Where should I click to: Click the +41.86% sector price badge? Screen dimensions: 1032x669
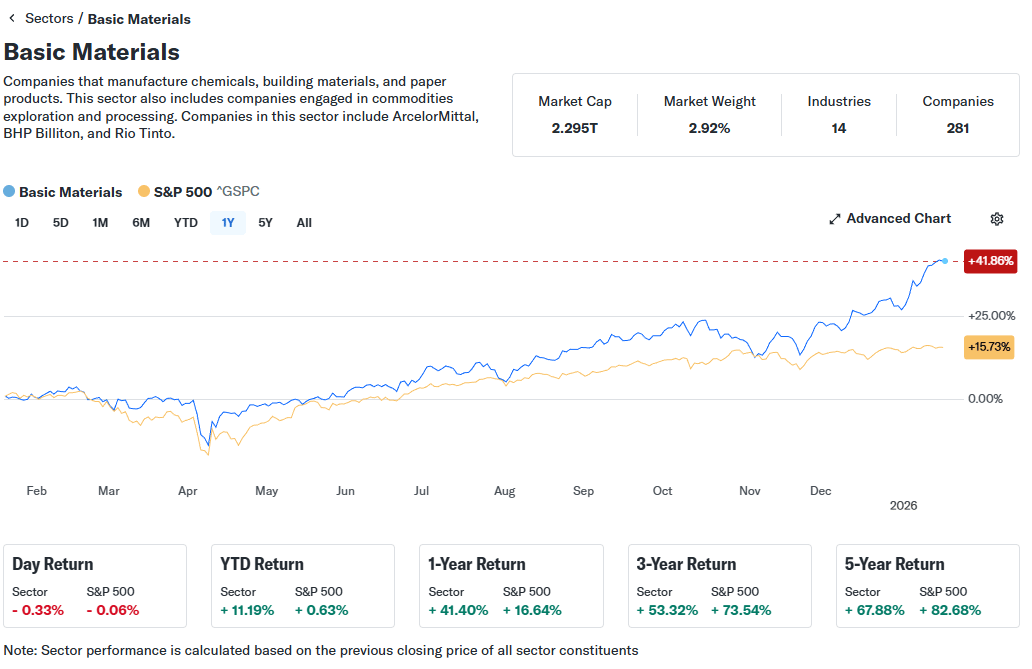tap(990, 261)
